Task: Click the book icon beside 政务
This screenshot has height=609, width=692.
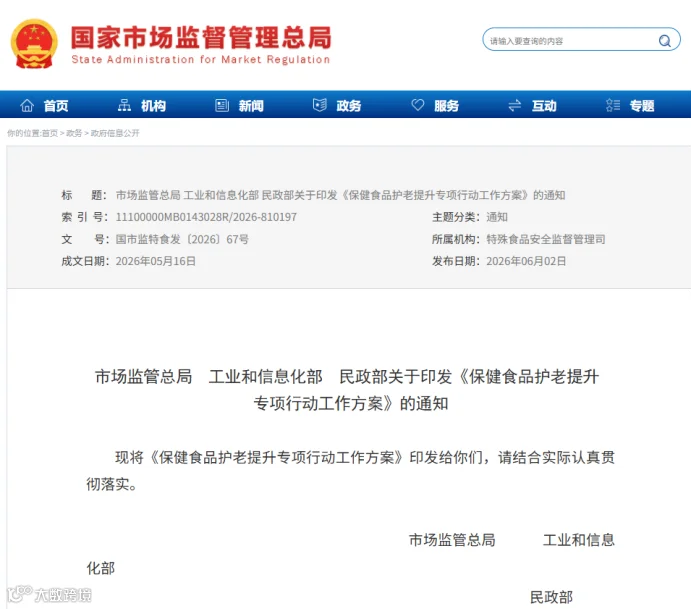Action: (x=320, y=105)
